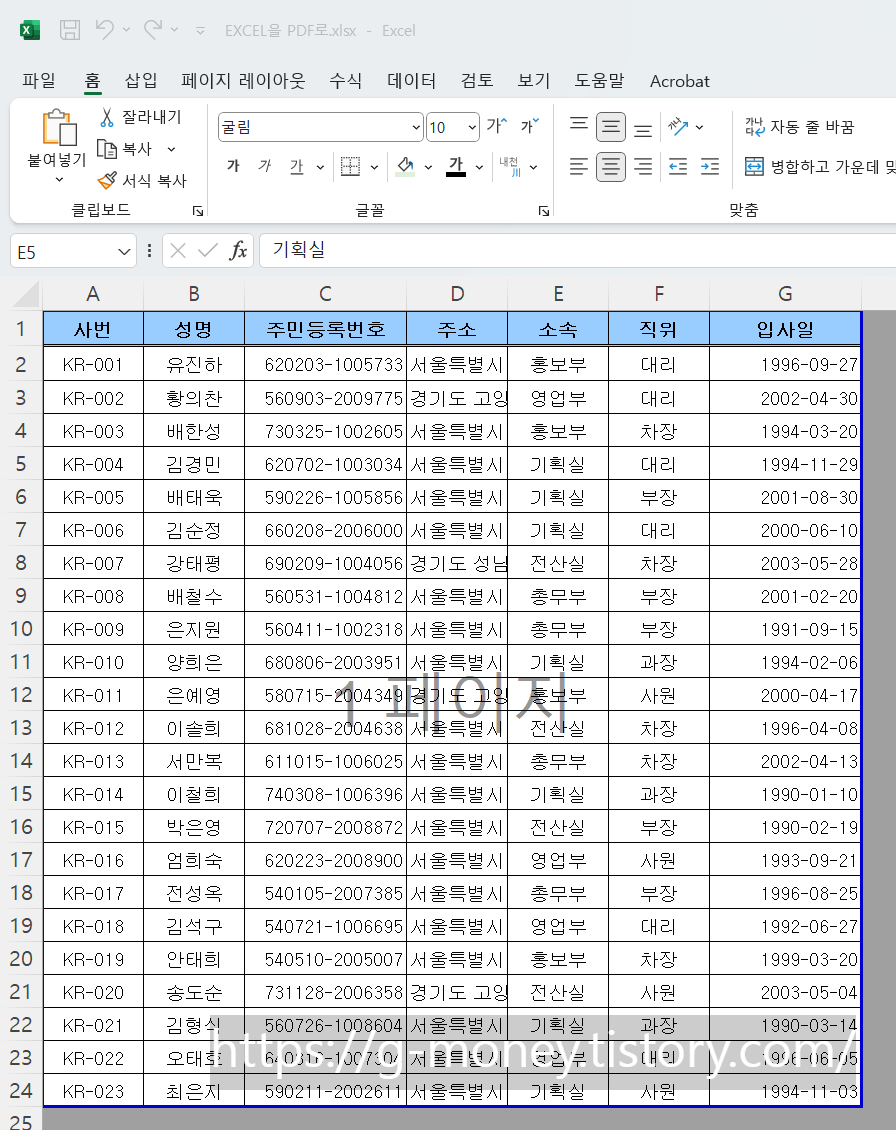The image size is (896, 1130).
Task: Click the Format Painter brush icon
Action: [x=107, y=180]
